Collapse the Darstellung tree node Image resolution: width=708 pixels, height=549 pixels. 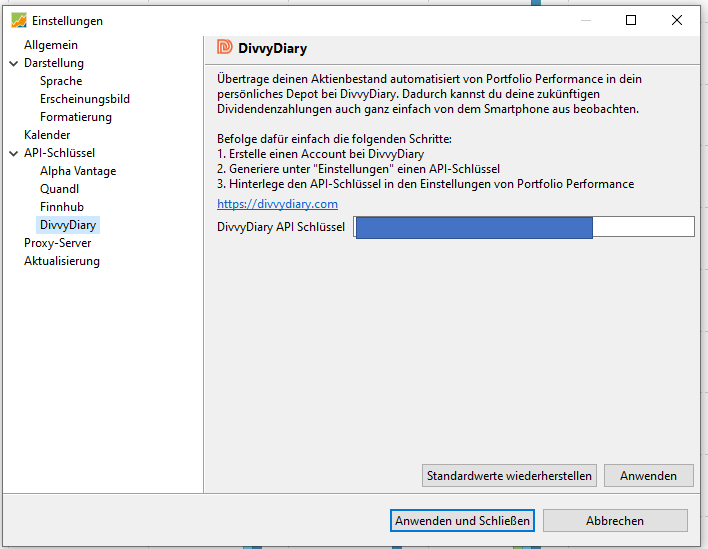click(x=14, y=63)
